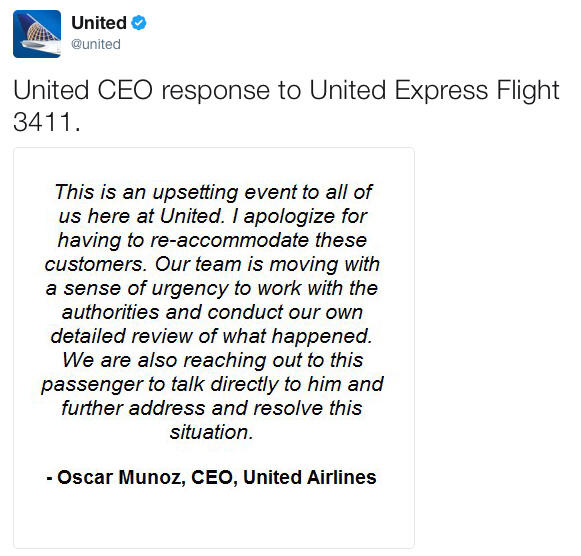Click the 'United Express Flight' phrase

click(x=434, y=90)
